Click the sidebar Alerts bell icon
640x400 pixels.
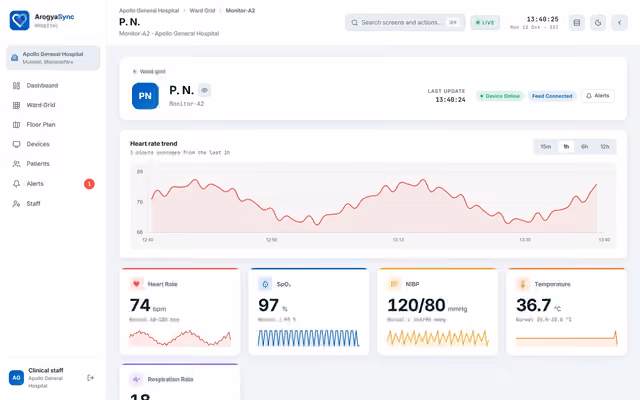(x=16, y=184)
